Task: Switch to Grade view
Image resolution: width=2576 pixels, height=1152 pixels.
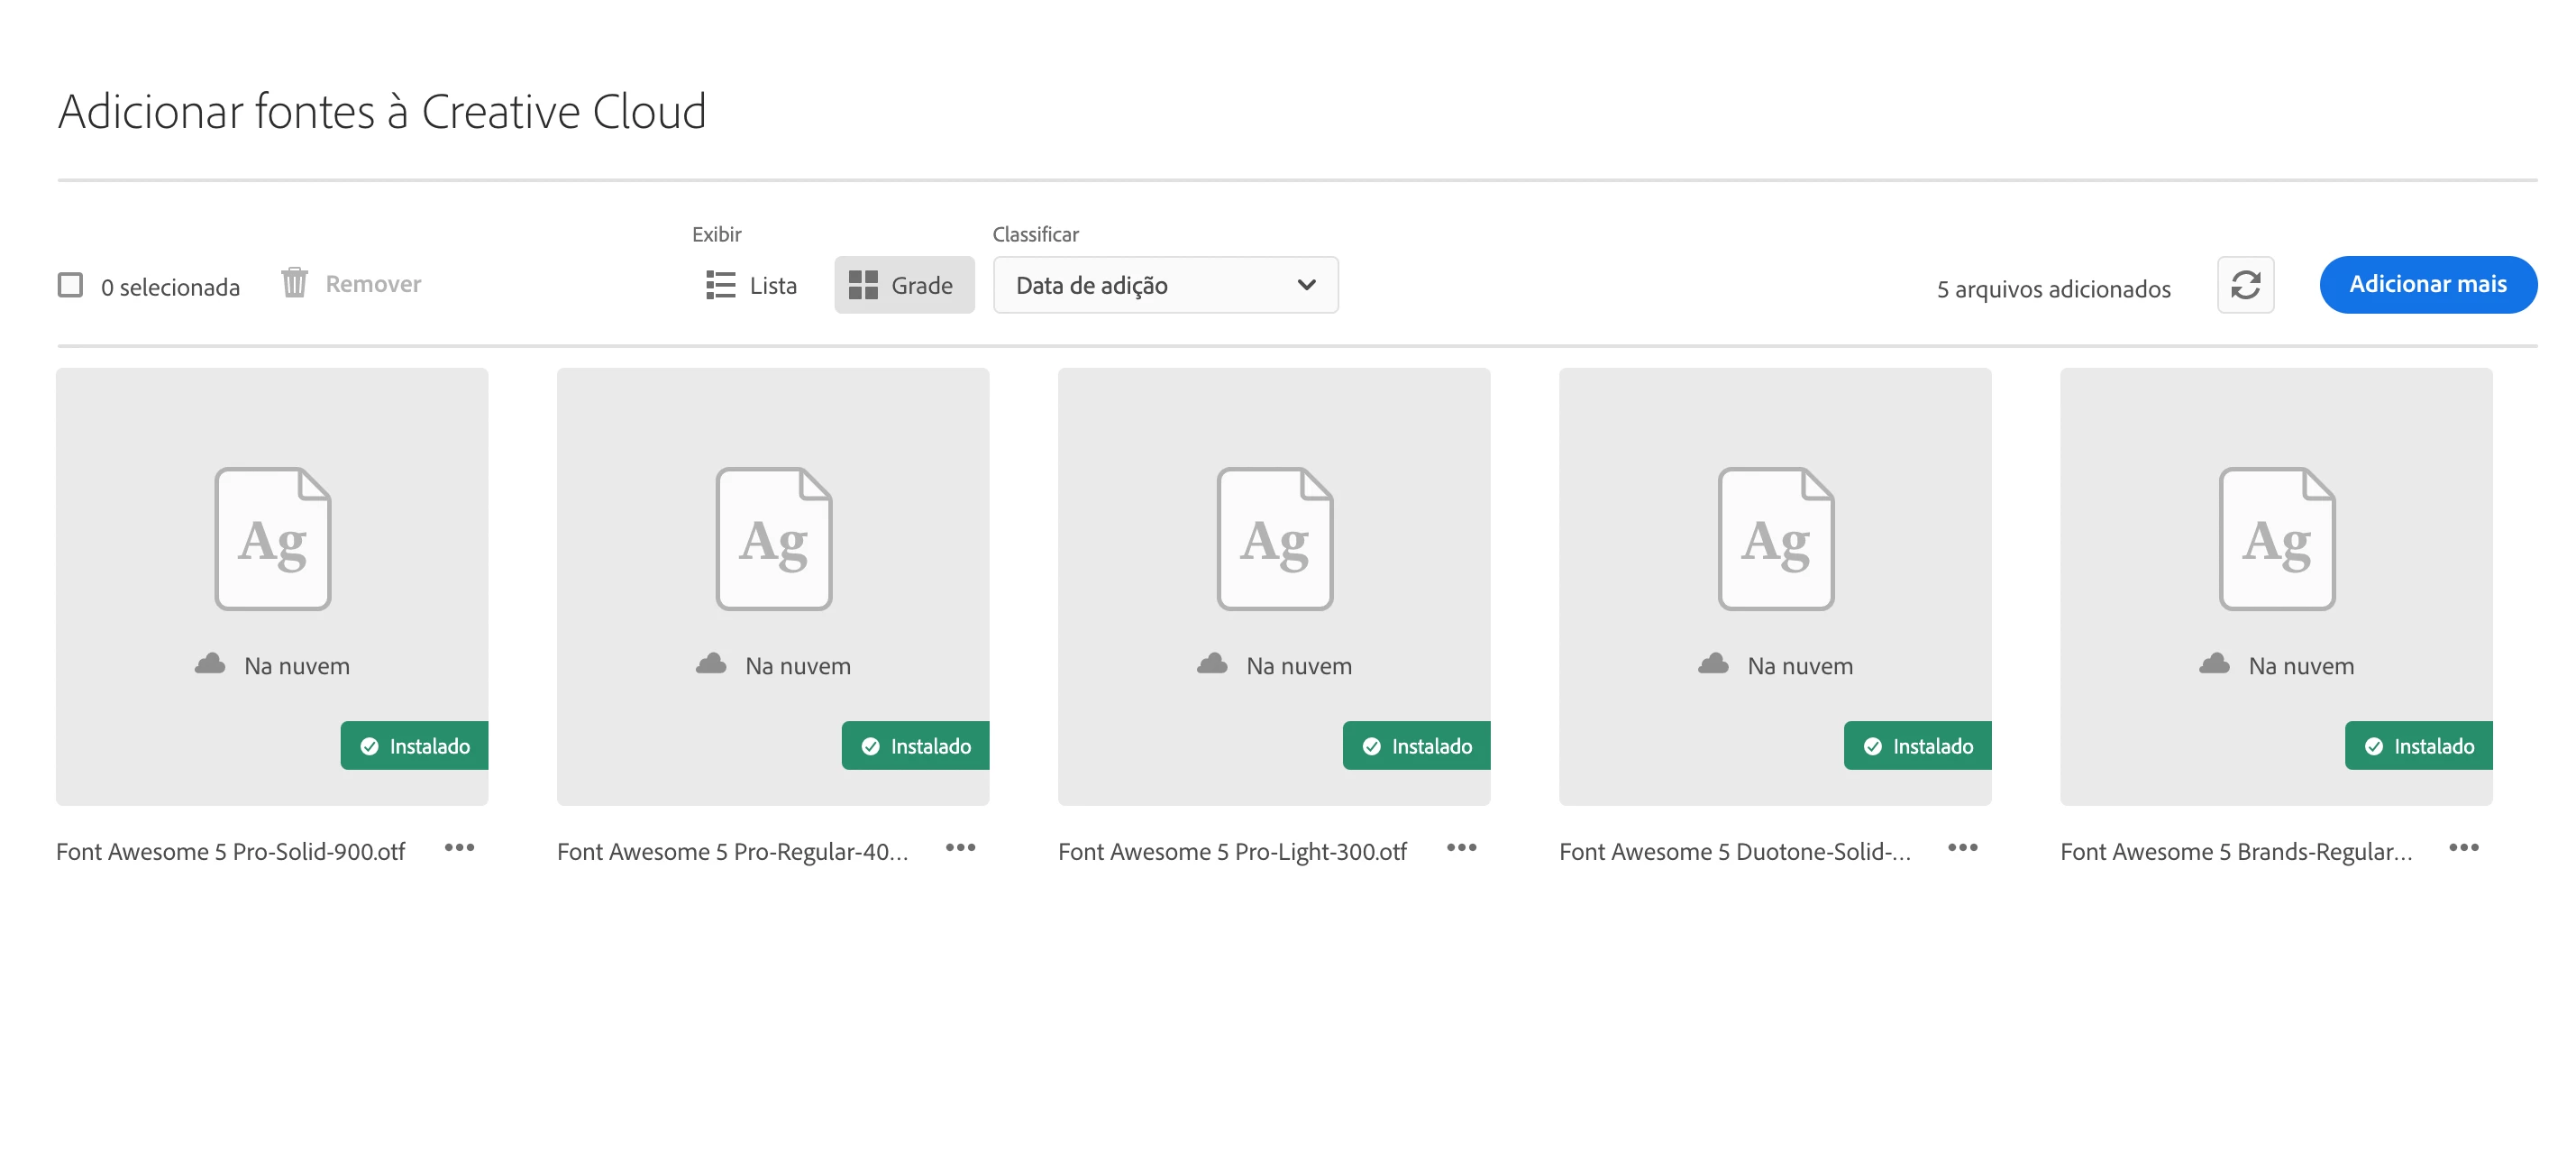Action: pyautogui.click(x=903, y=285)
